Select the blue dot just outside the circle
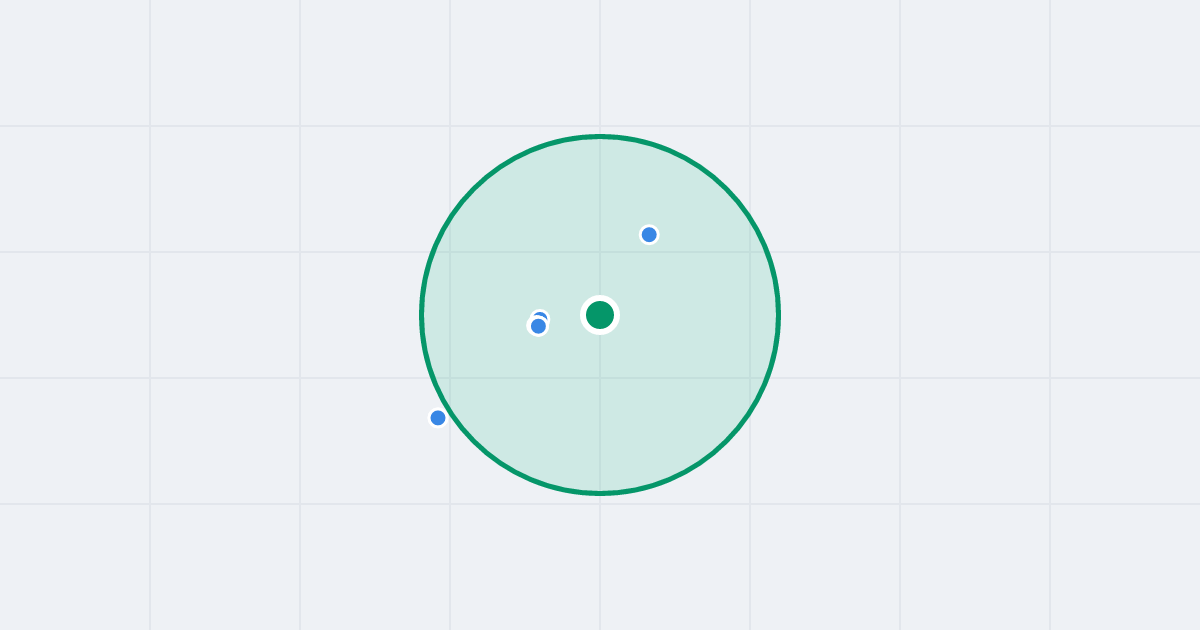The image size is (1200, 630). point(438,418)
